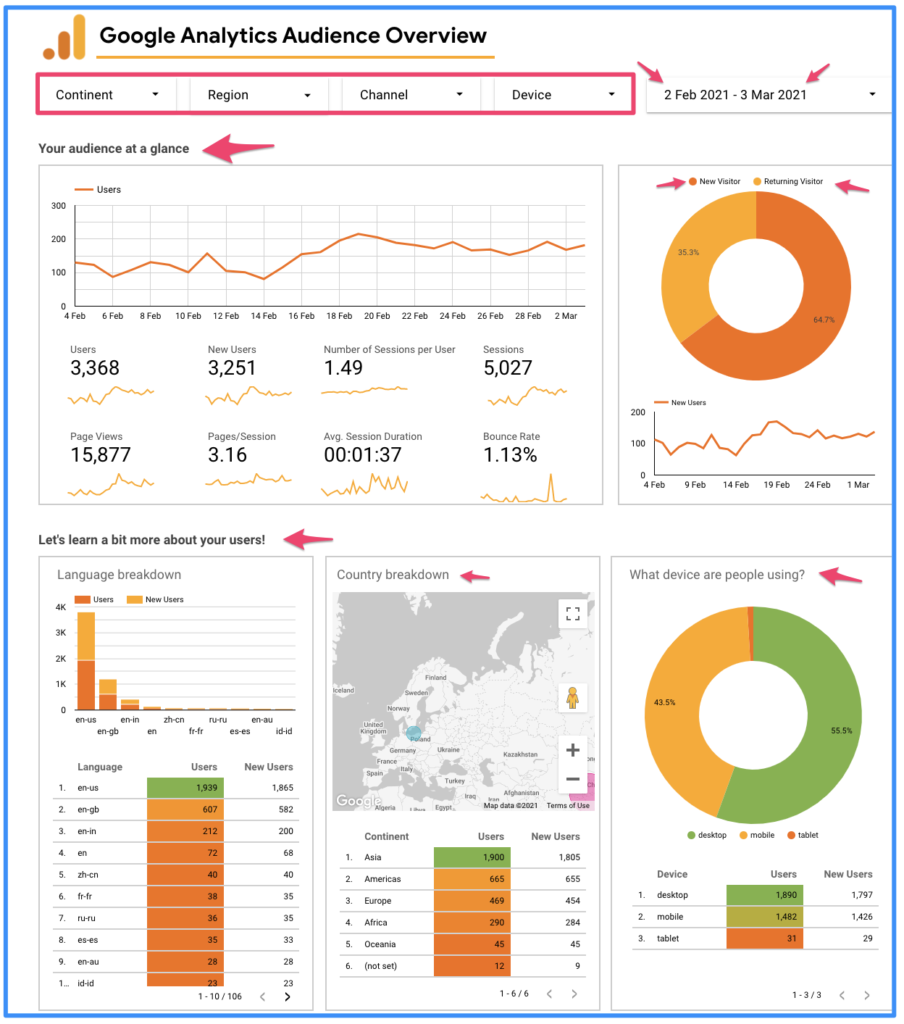The height and width of the screenshot is (1024, 904).
Task: Open Terms of Use map link
Action: pyautogui.click(x=568, y=805)
